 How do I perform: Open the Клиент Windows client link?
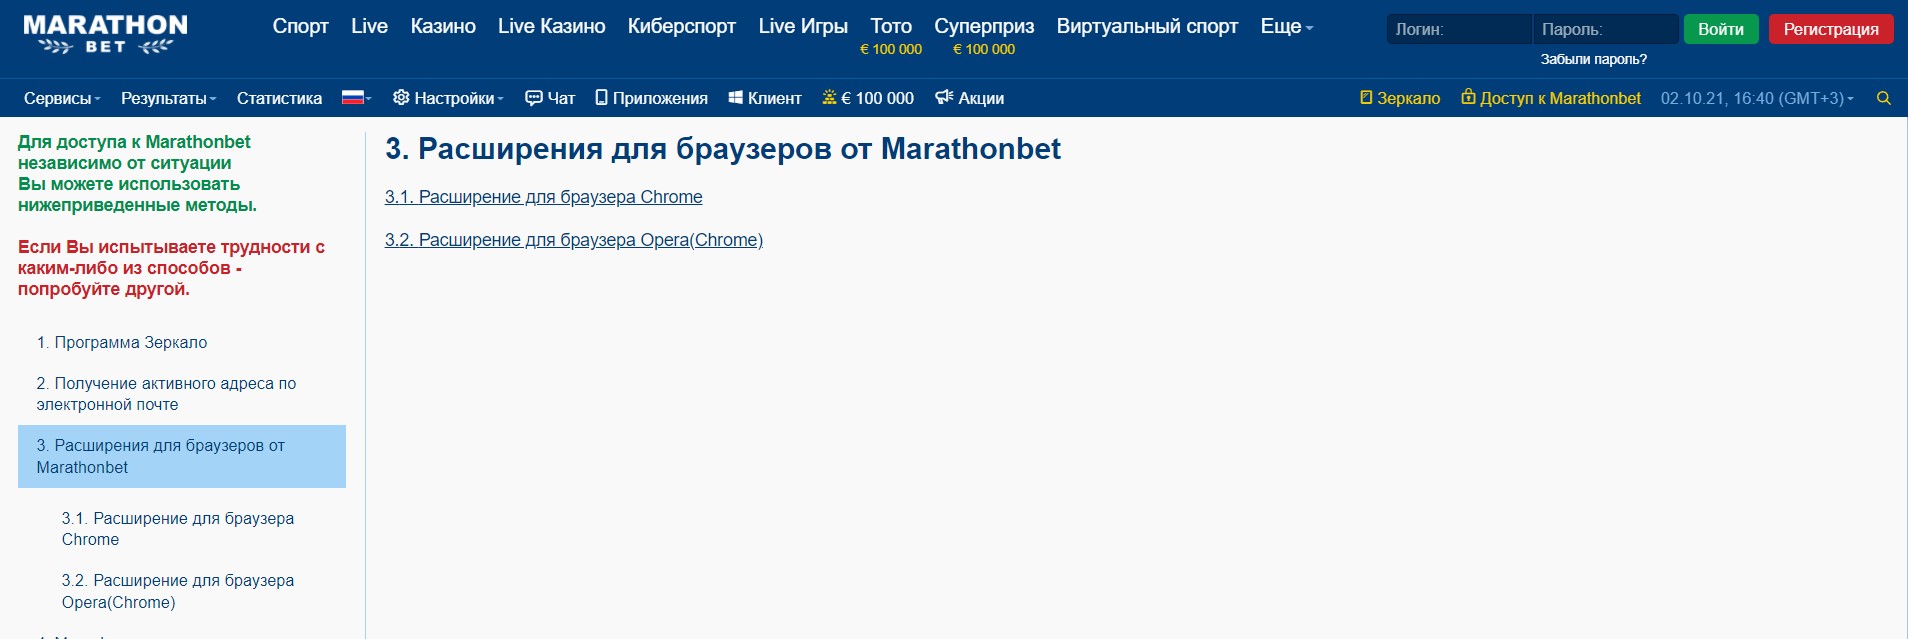[x=765, y=98]
